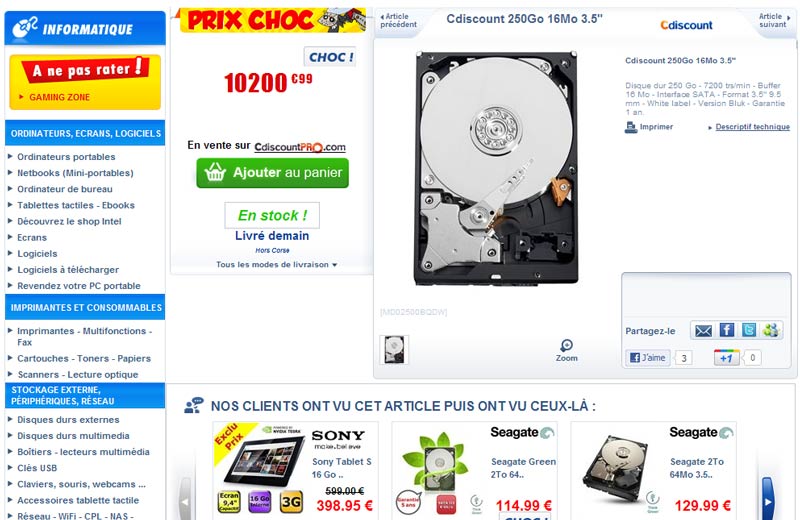Go to Article suivant
The width and height of the screenshot is (800, 520).
[774, 20]
